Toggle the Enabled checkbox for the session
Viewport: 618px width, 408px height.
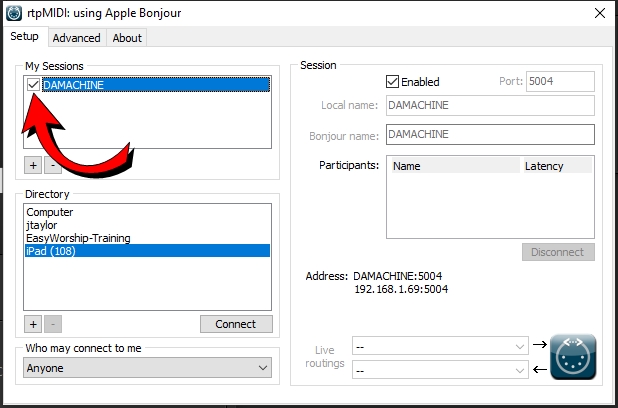(393, 82)
